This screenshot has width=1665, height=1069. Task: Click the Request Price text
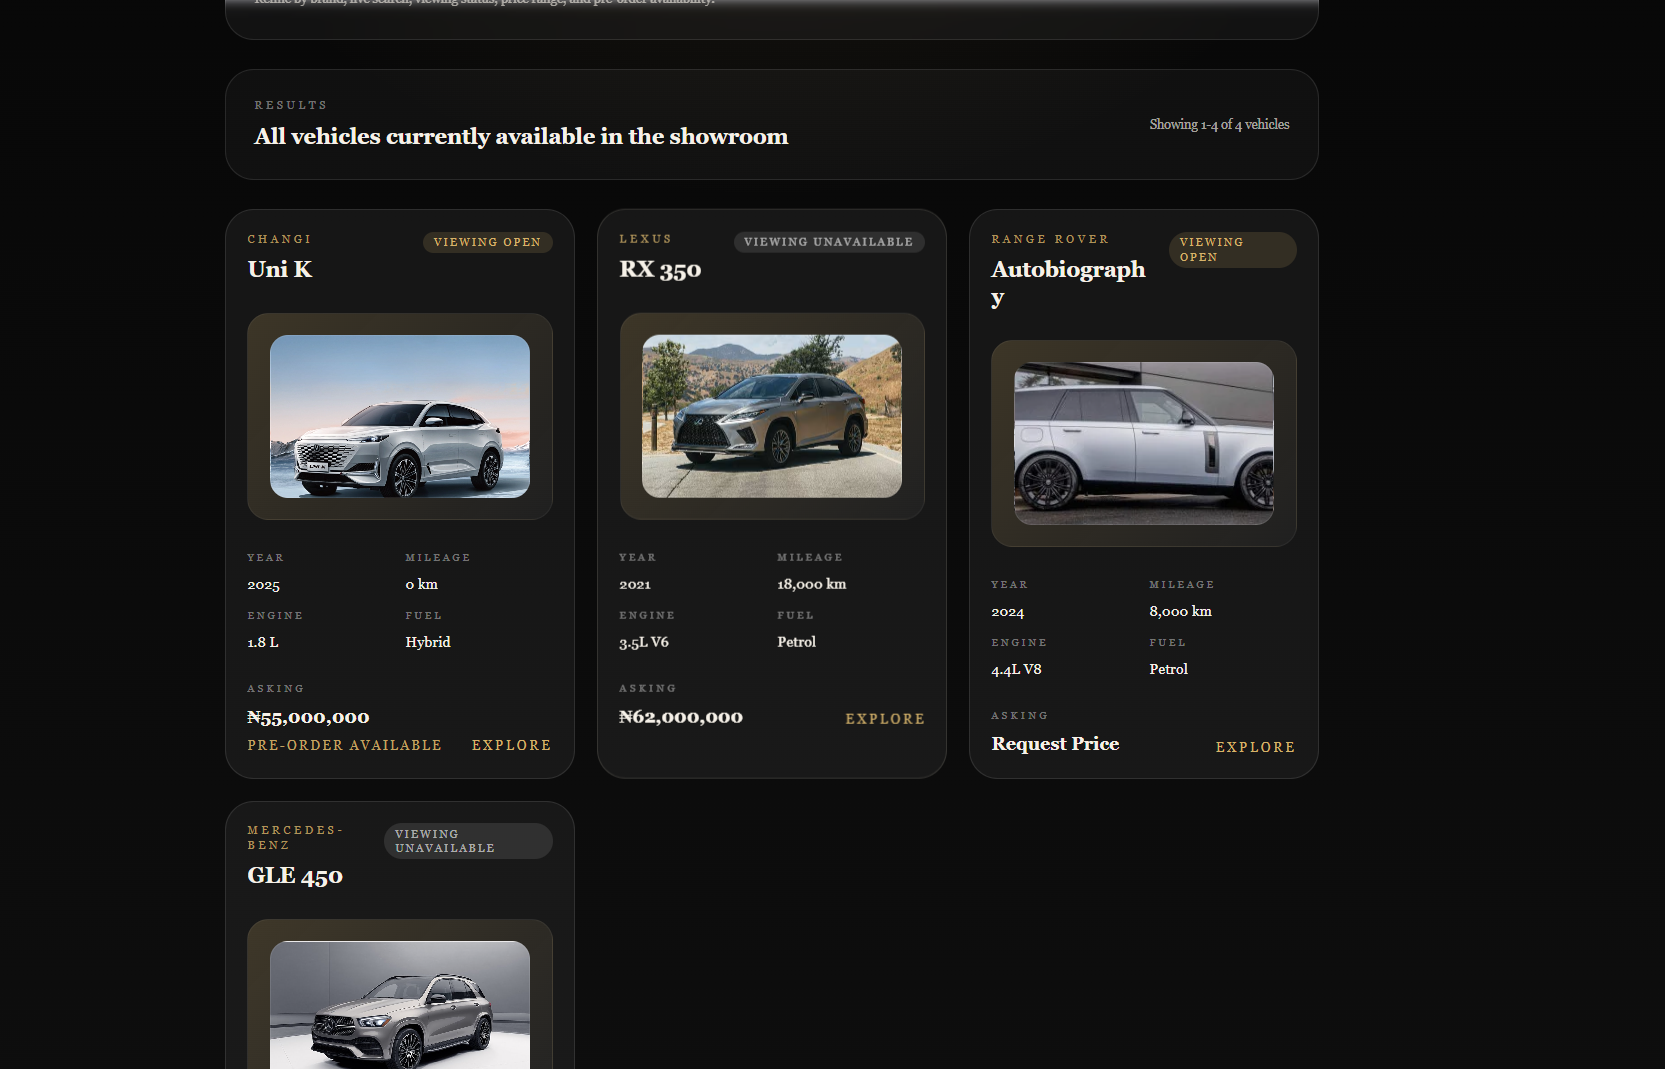1055,744
